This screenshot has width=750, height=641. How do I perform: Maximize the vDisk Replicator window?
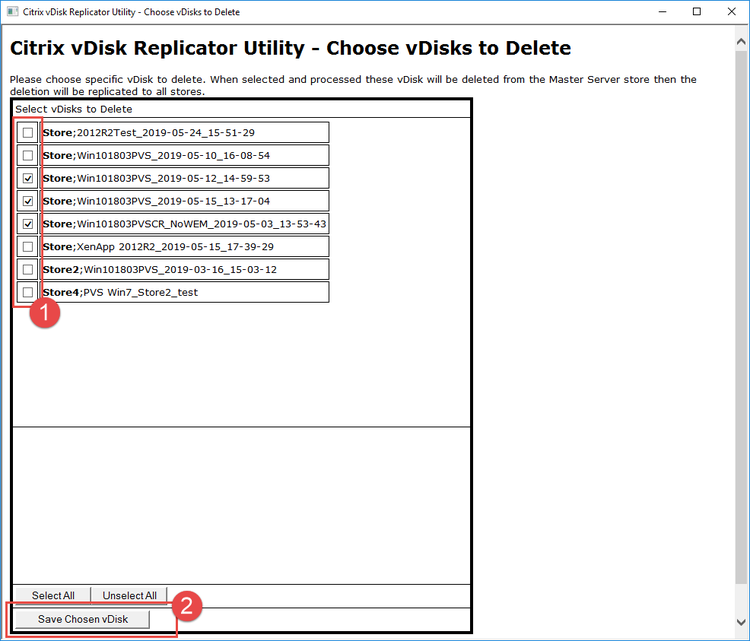697,11
